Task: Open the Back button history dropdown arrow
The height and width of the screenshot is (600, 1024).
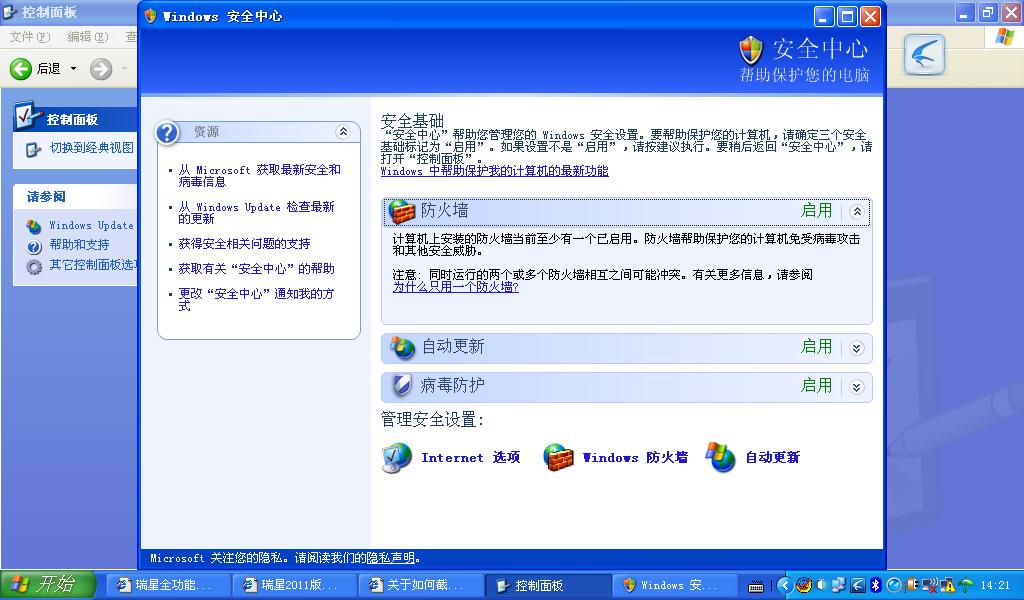Action: [73, 69]
